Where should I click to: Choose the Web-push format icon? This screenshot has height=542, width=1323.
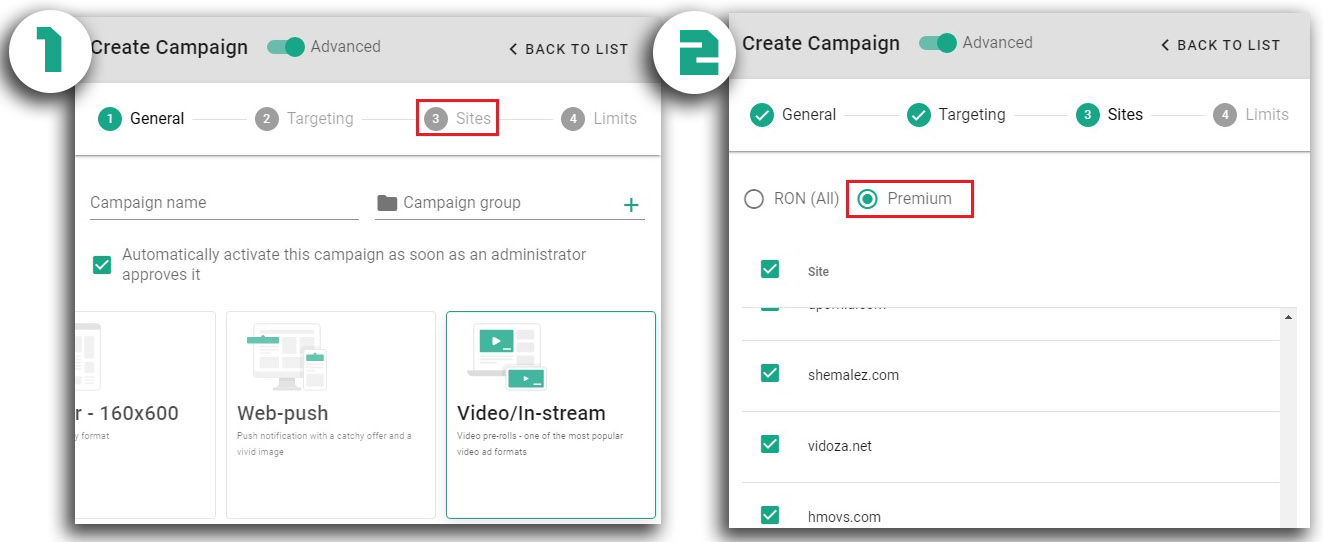[x=286, y=357]
